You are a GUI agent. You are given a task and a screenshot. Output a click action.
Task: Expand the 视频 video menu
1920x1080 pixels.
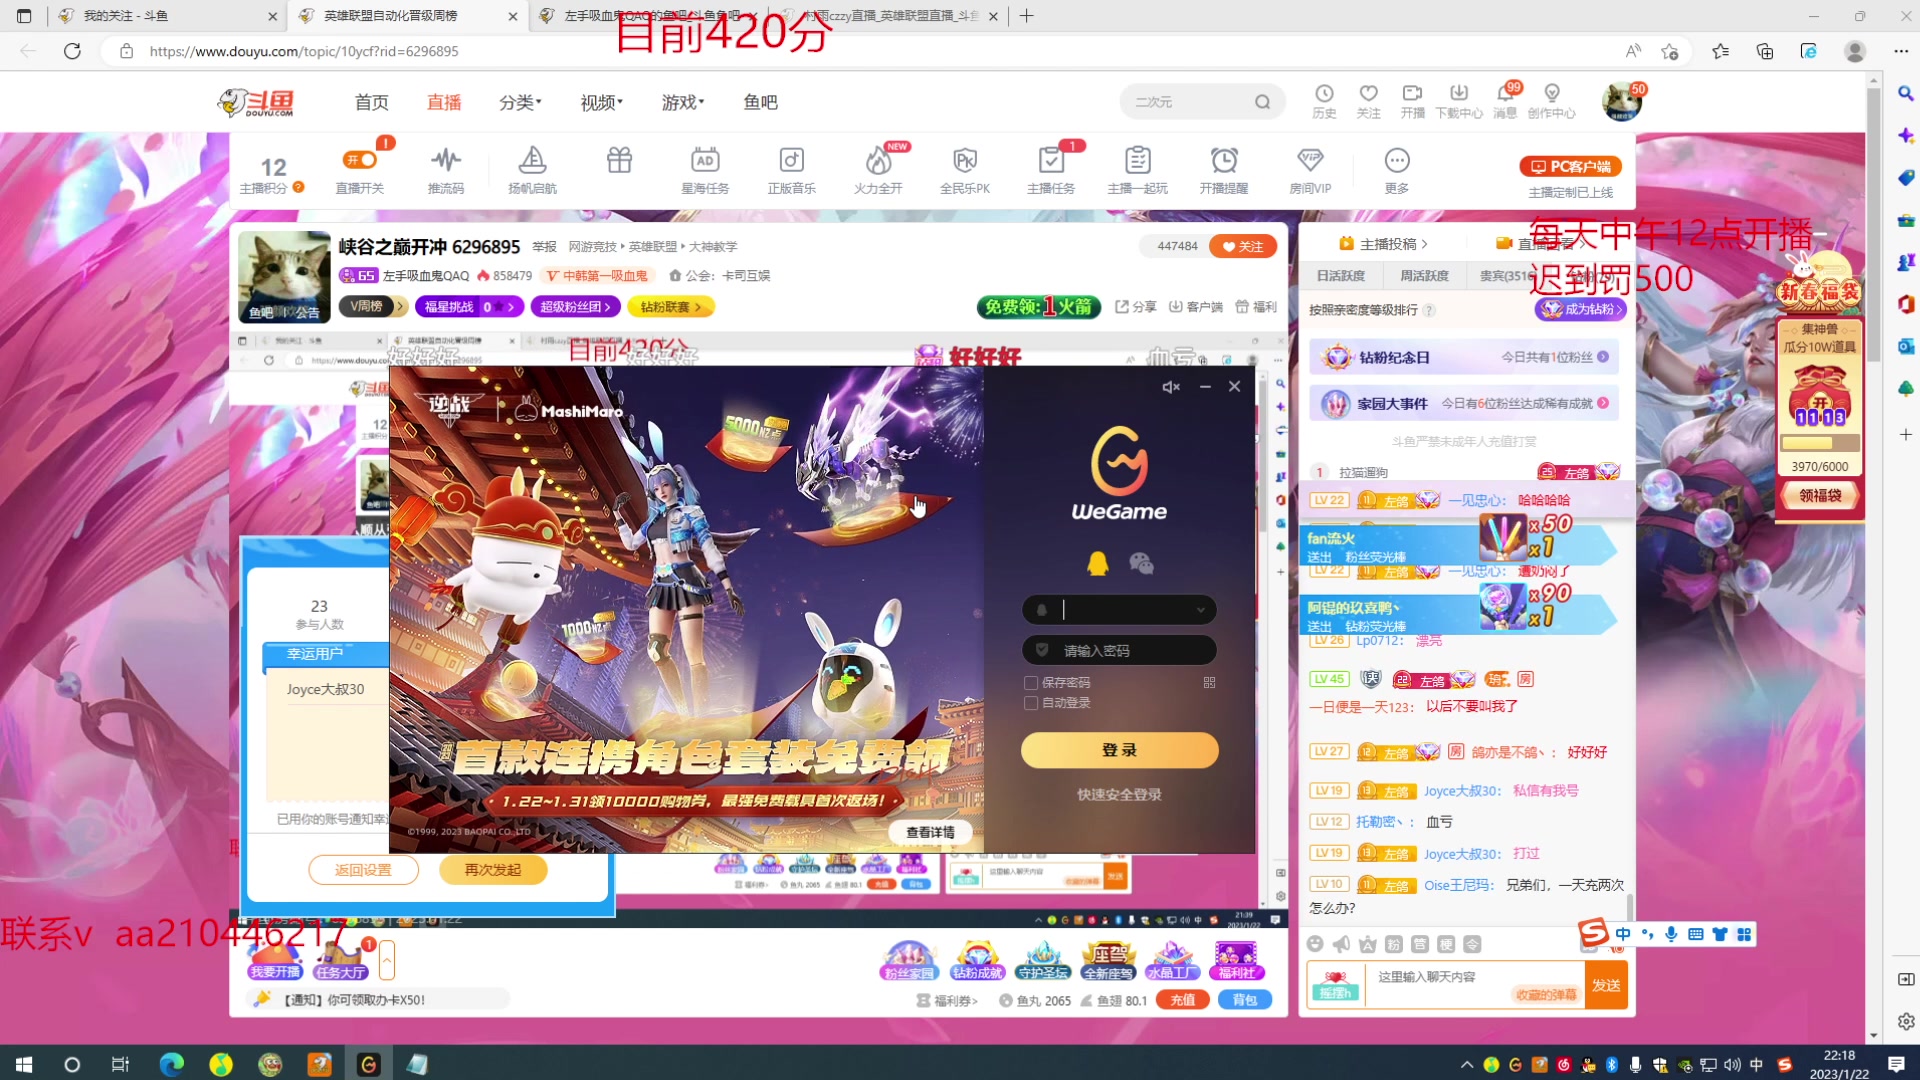601,102
